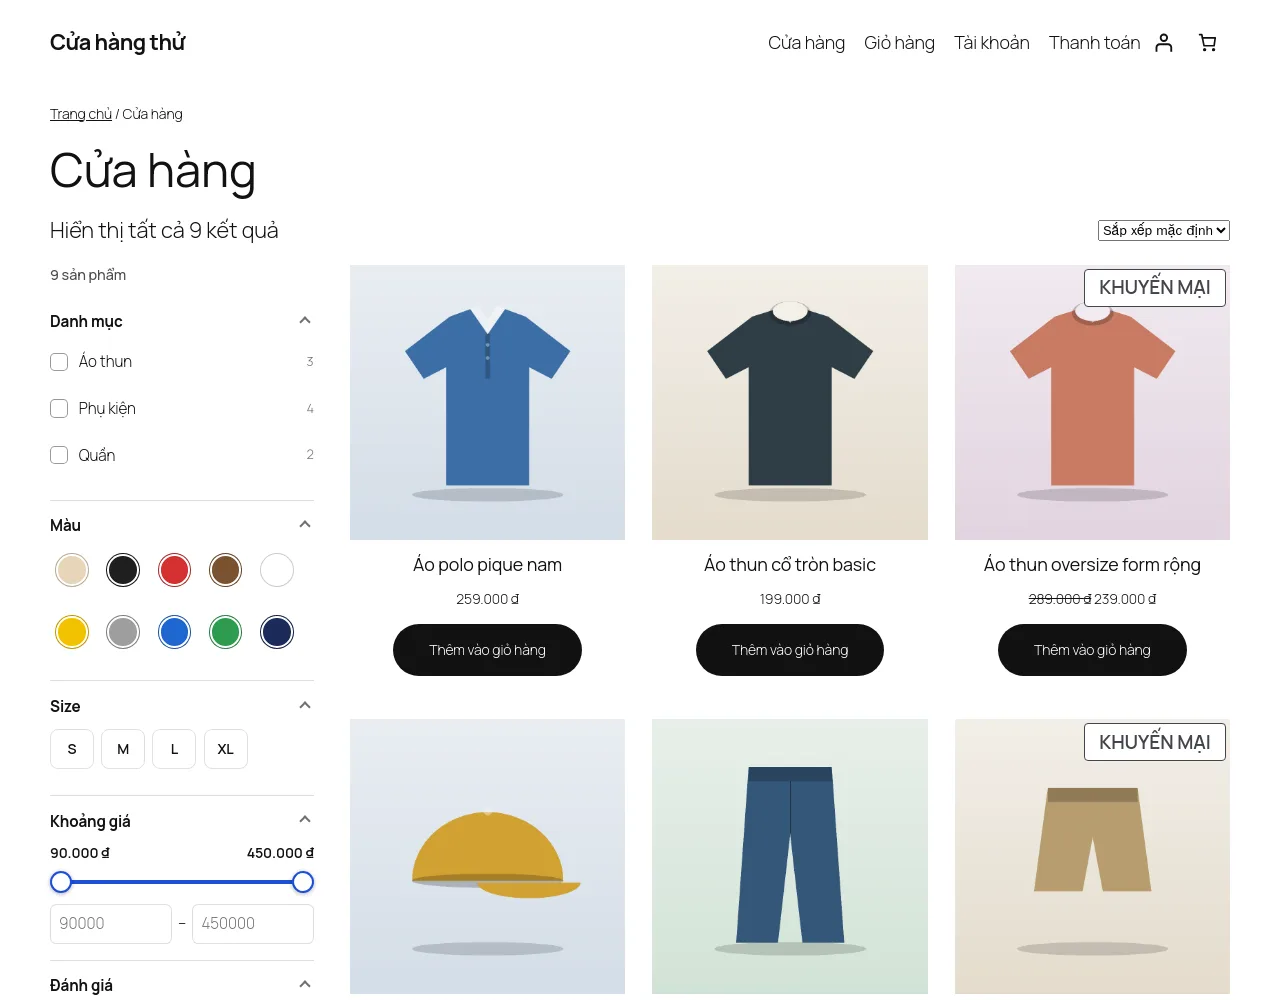Screen dimensions: 1280x1000
Task: Select size L filter
Action: click(x=174, y=749)
